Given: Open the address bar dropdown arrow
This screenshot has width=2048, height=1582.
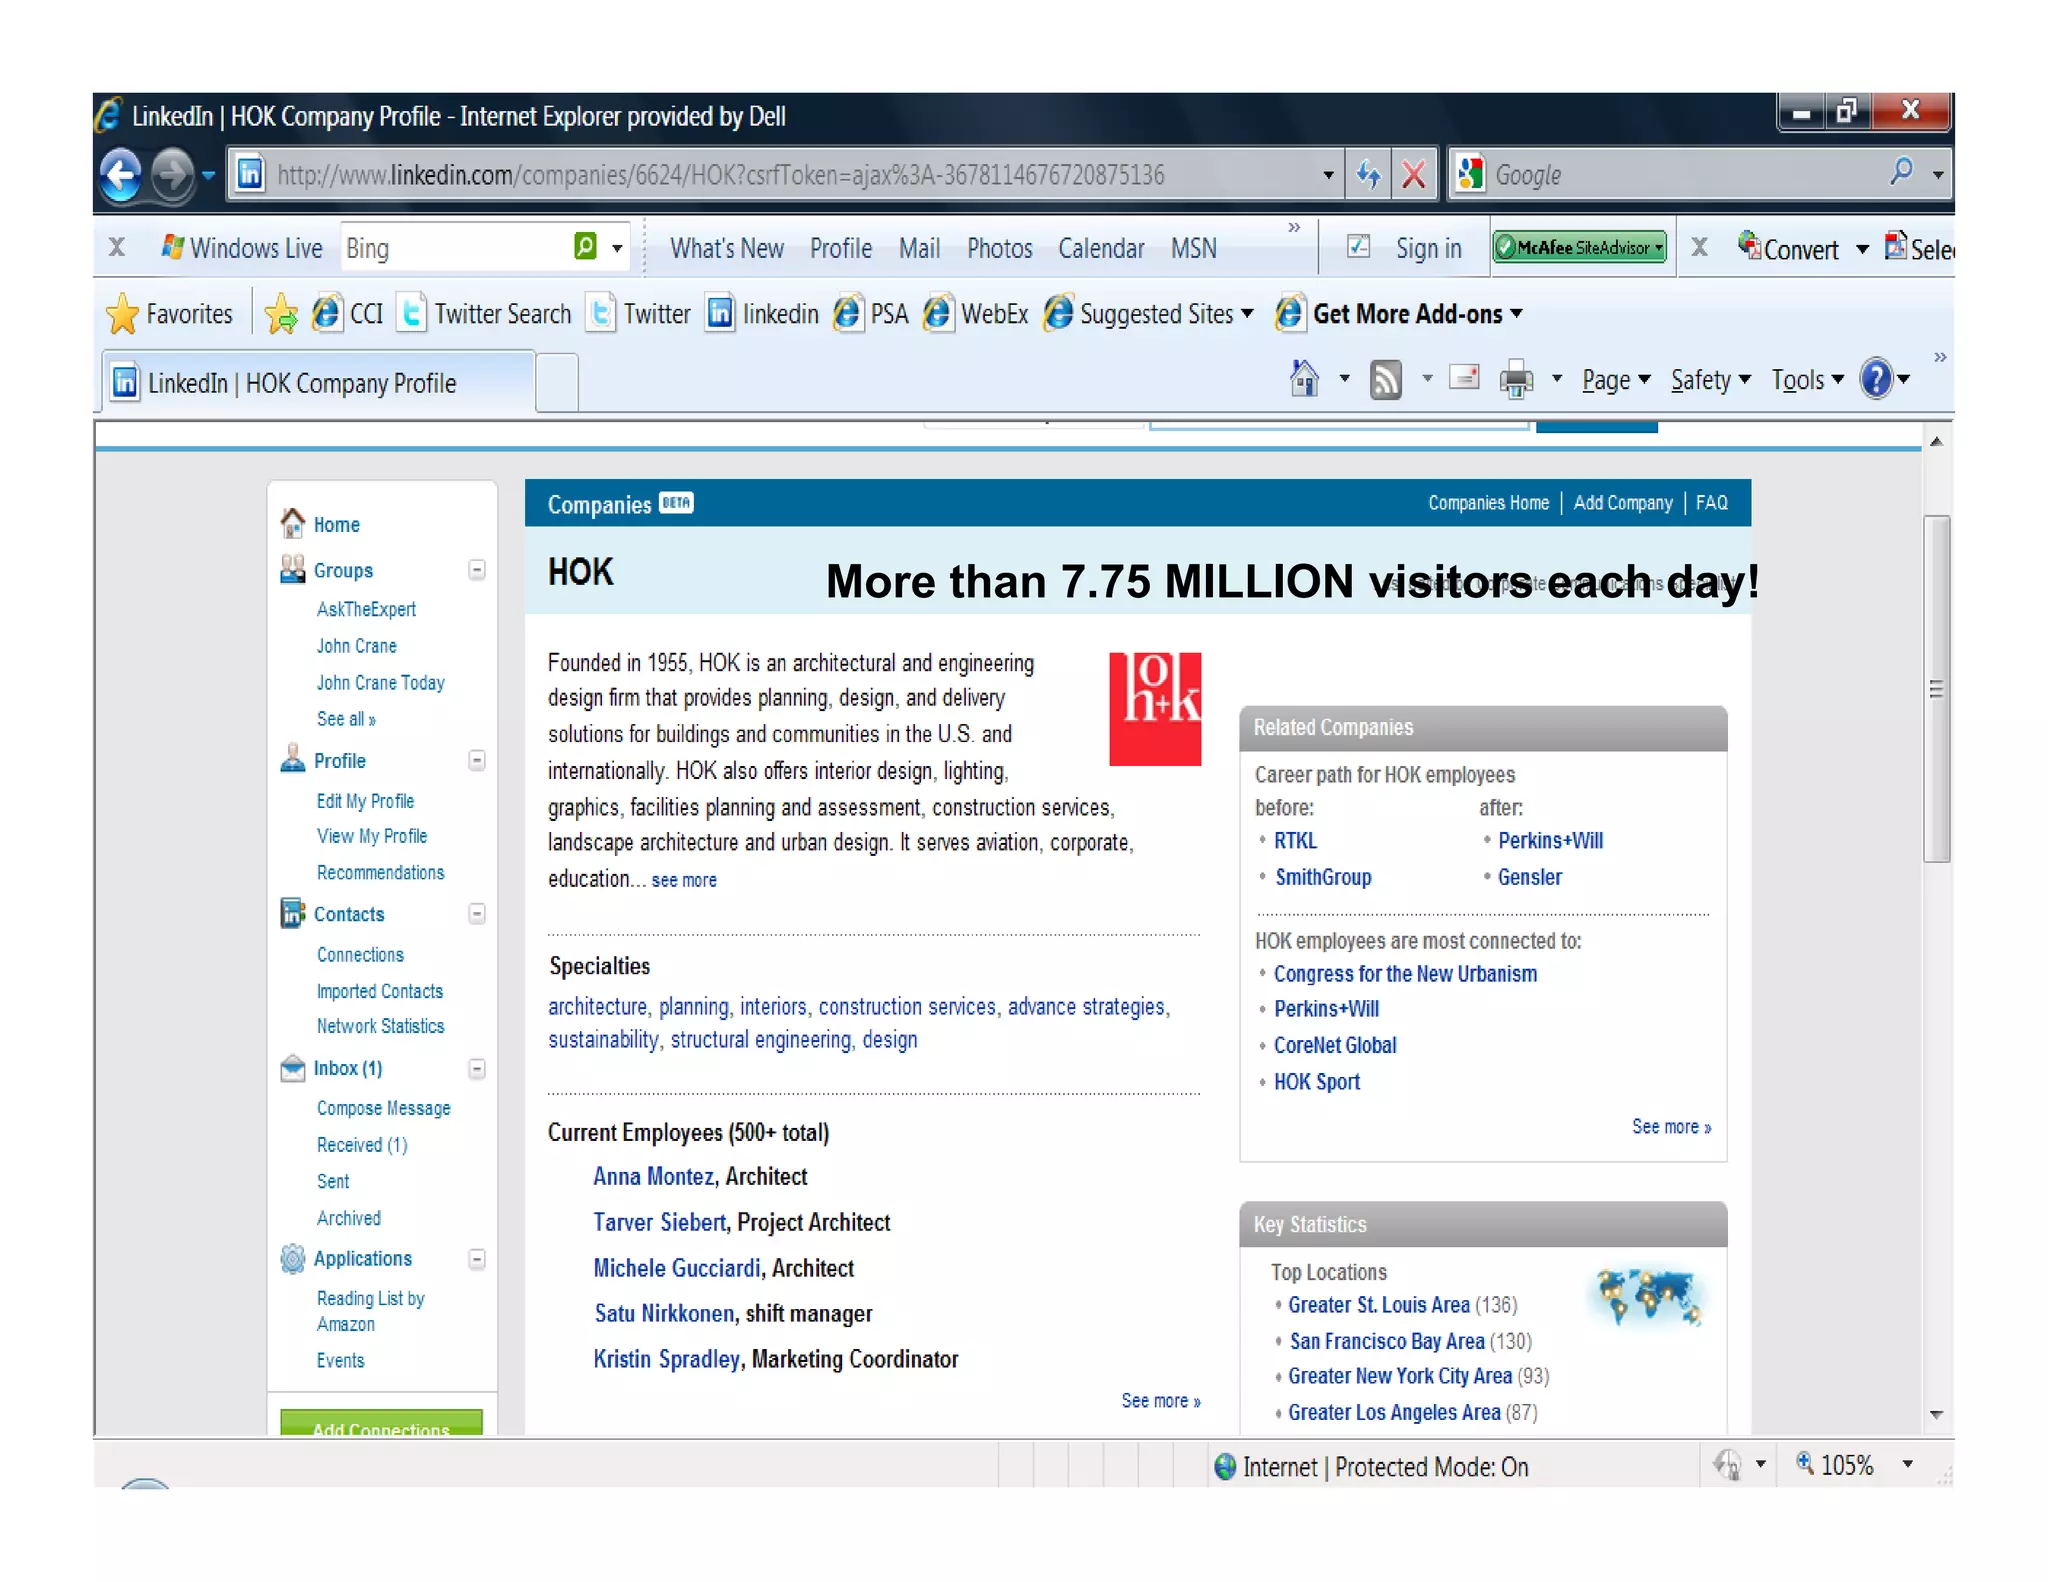Looking at the screenshot, I should pyautogui.click(x=1328, y=175).
